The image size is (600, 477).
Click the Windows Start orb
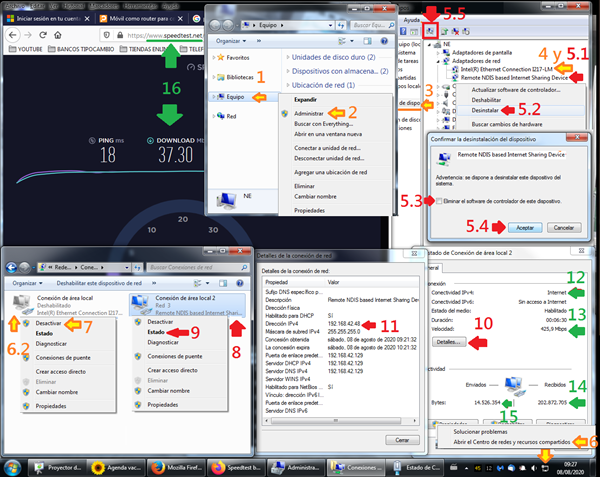pos(12,467)
